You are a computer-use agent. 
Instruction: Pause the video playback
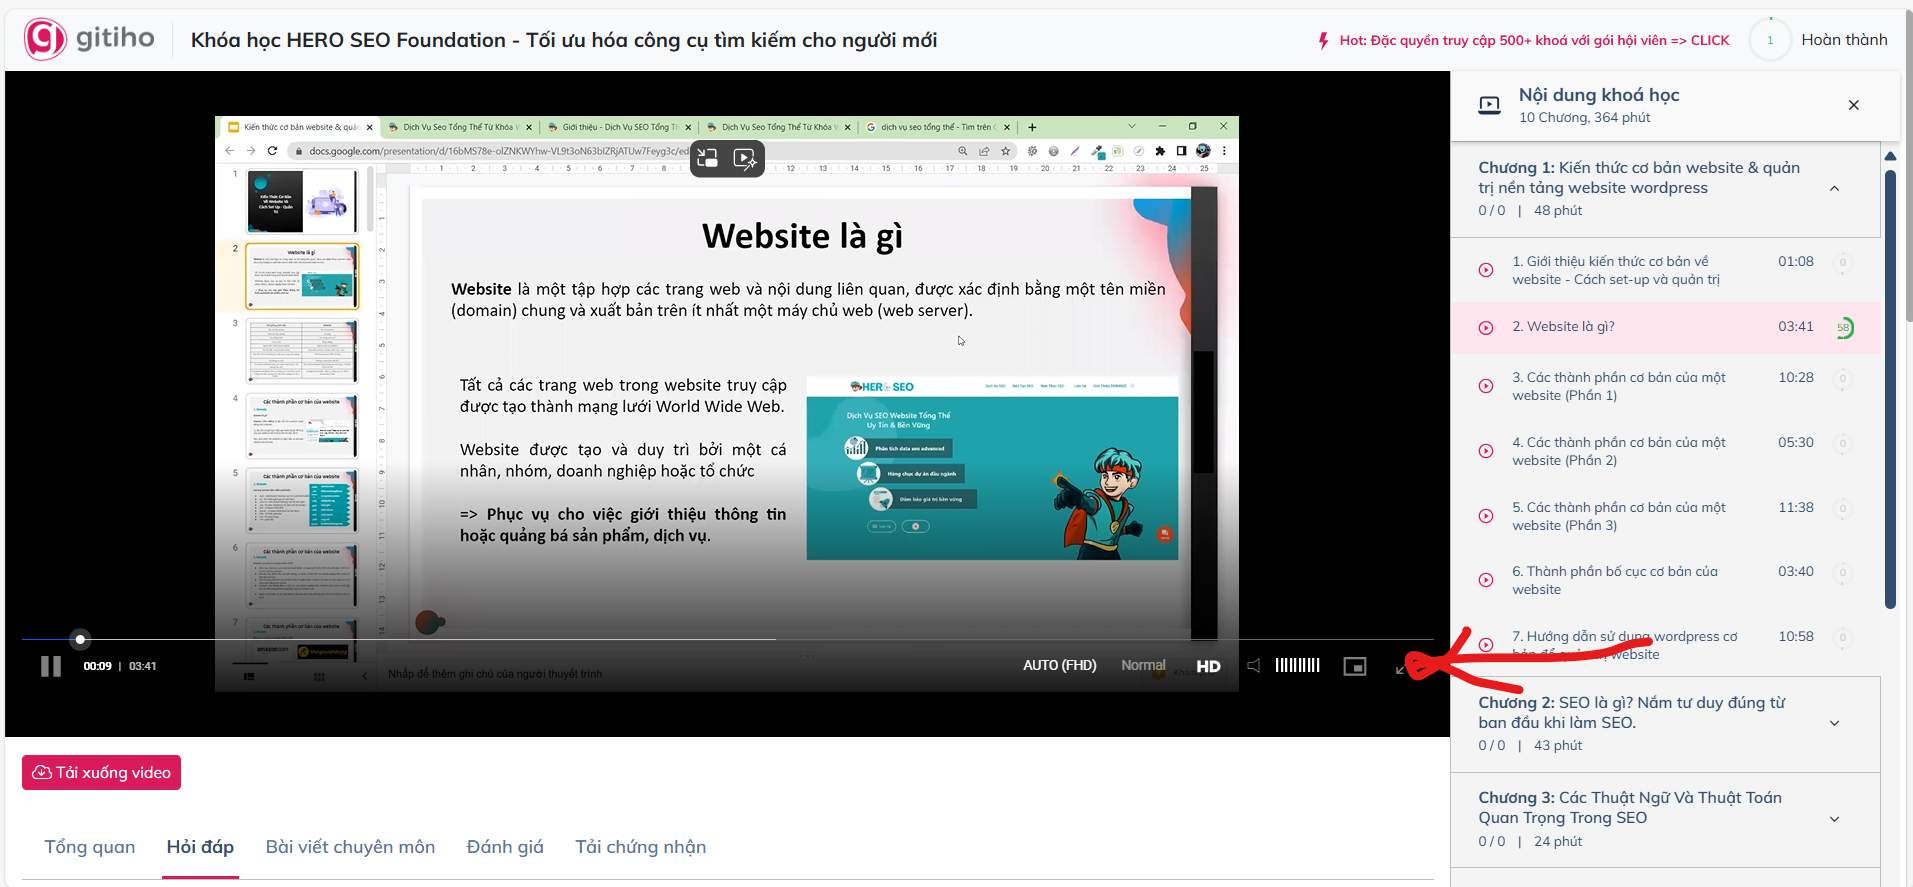pyautogui.click(x=51, y=666)
